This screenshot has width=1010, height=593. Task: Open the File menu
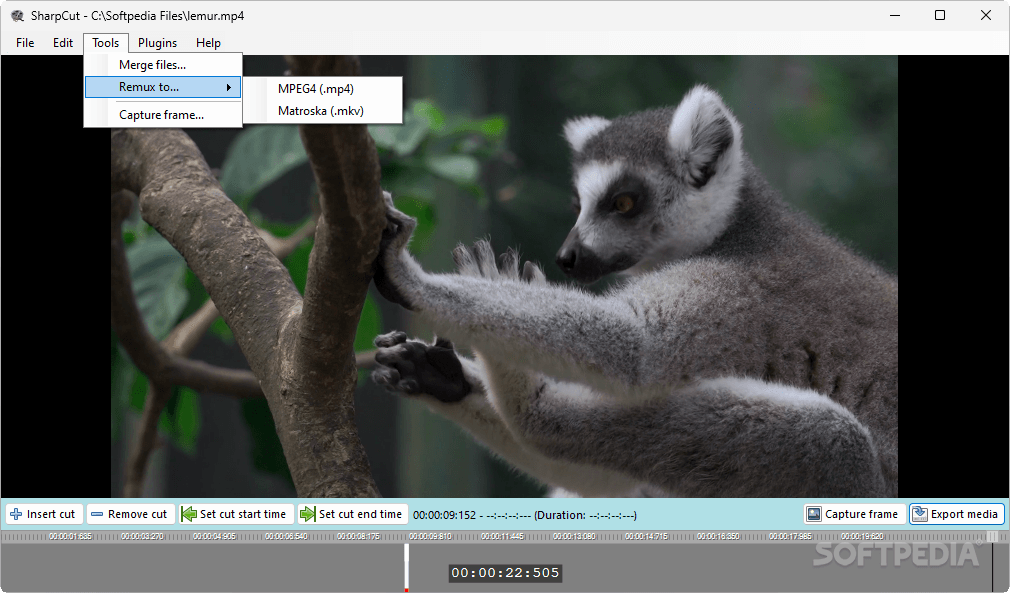25,42
